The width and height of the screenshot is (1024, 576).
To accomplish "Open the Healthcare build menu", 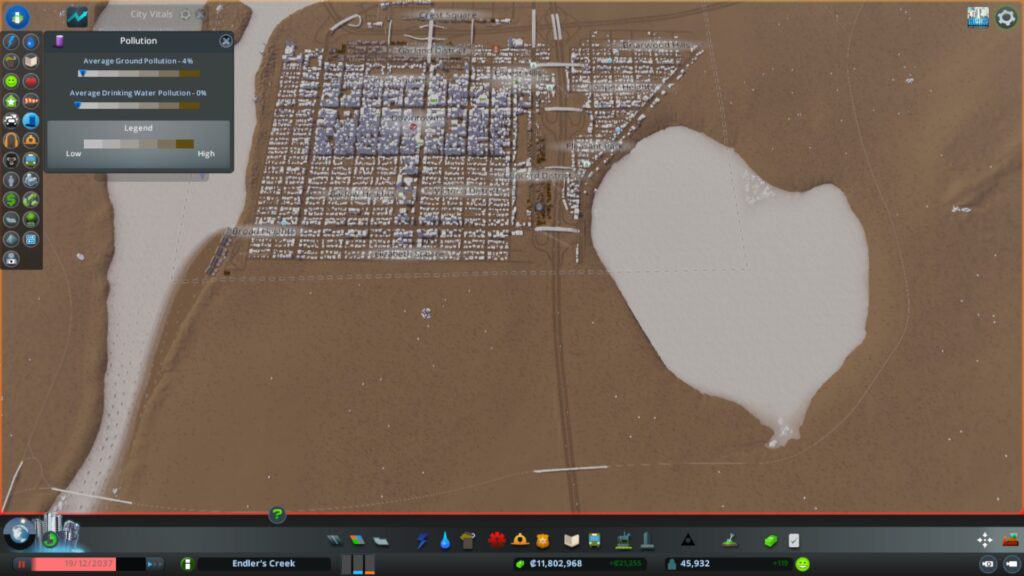I will pos(497,540).
